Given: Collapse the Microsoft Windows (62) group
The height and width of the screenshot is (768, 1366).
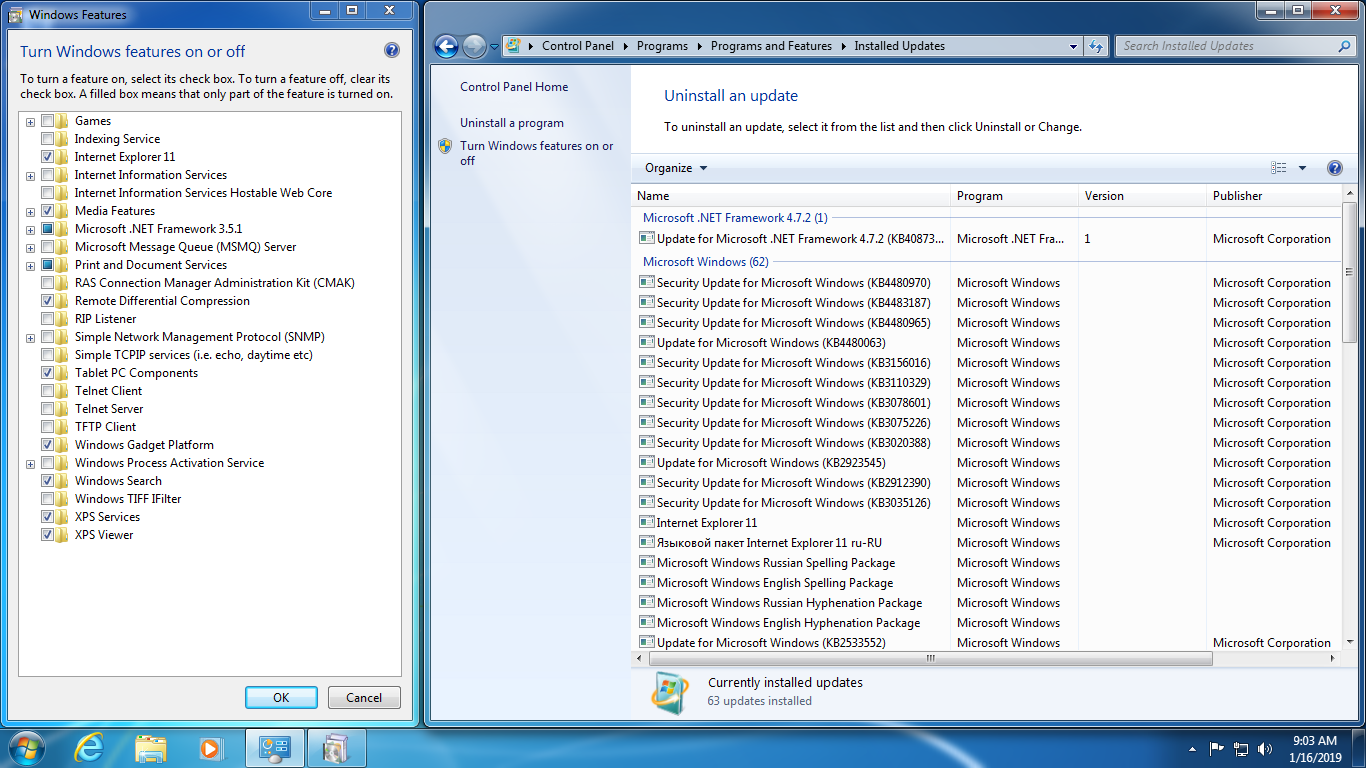Looking at the screenshot, I should 705,262.
